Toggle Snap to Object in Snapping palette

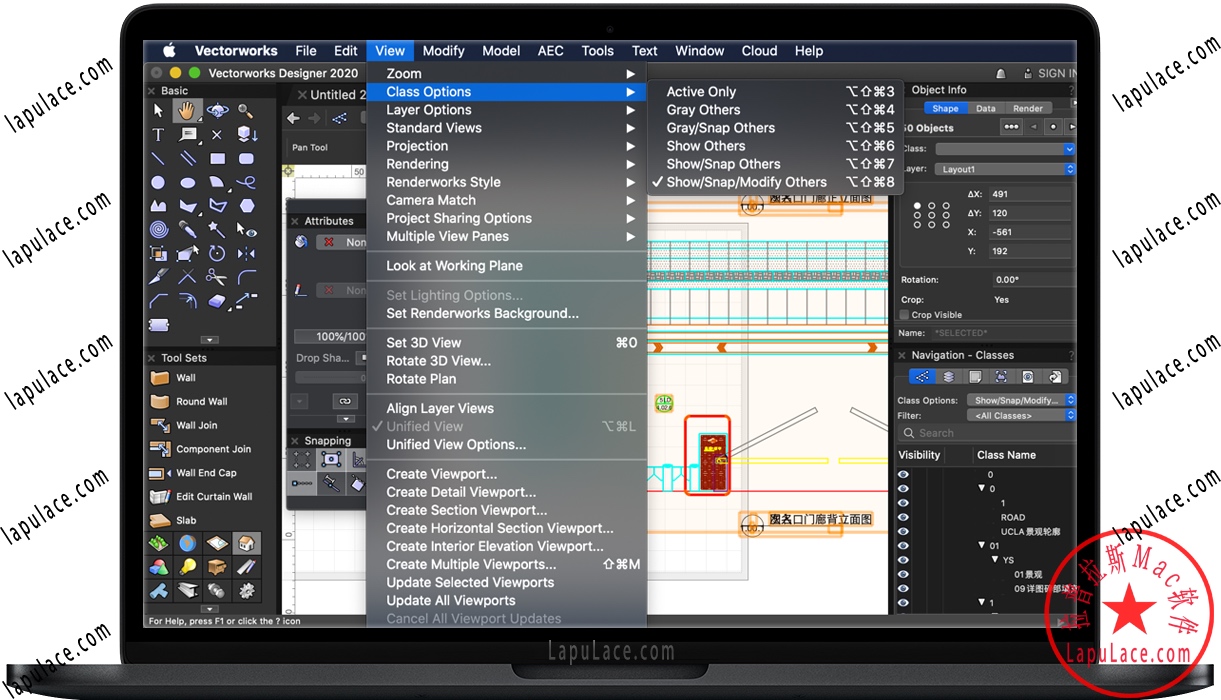331,459
